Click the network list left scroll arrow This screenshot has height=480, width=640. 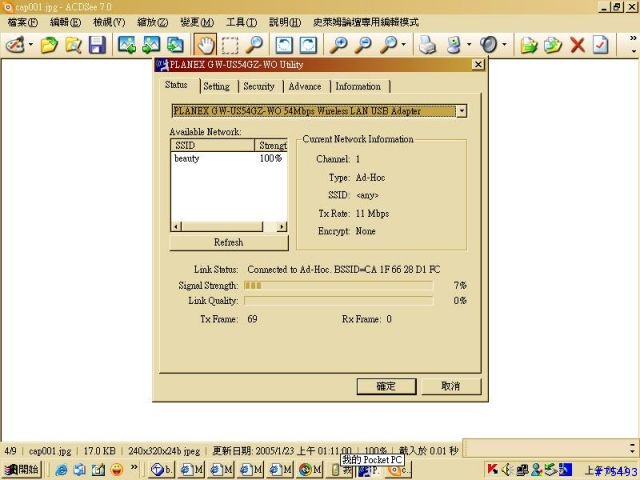[x=176, y=227]
